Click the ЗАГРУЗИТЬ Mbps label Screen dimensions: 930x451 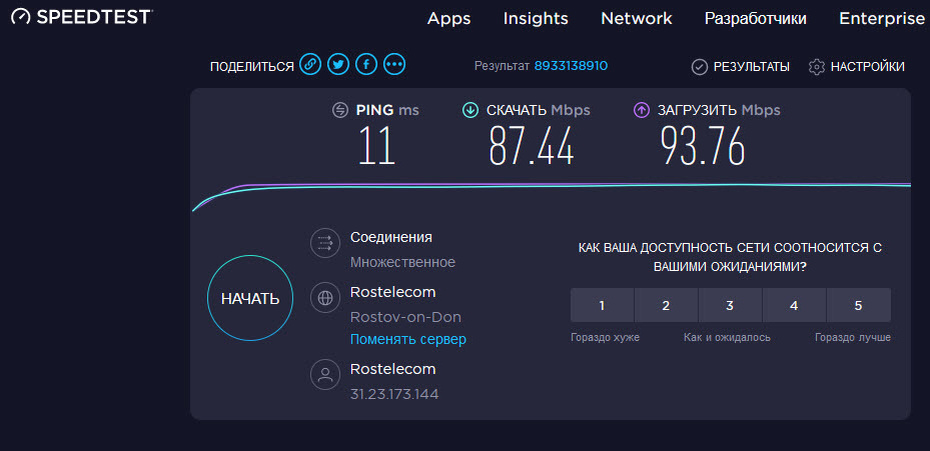(x=719, y=110)
